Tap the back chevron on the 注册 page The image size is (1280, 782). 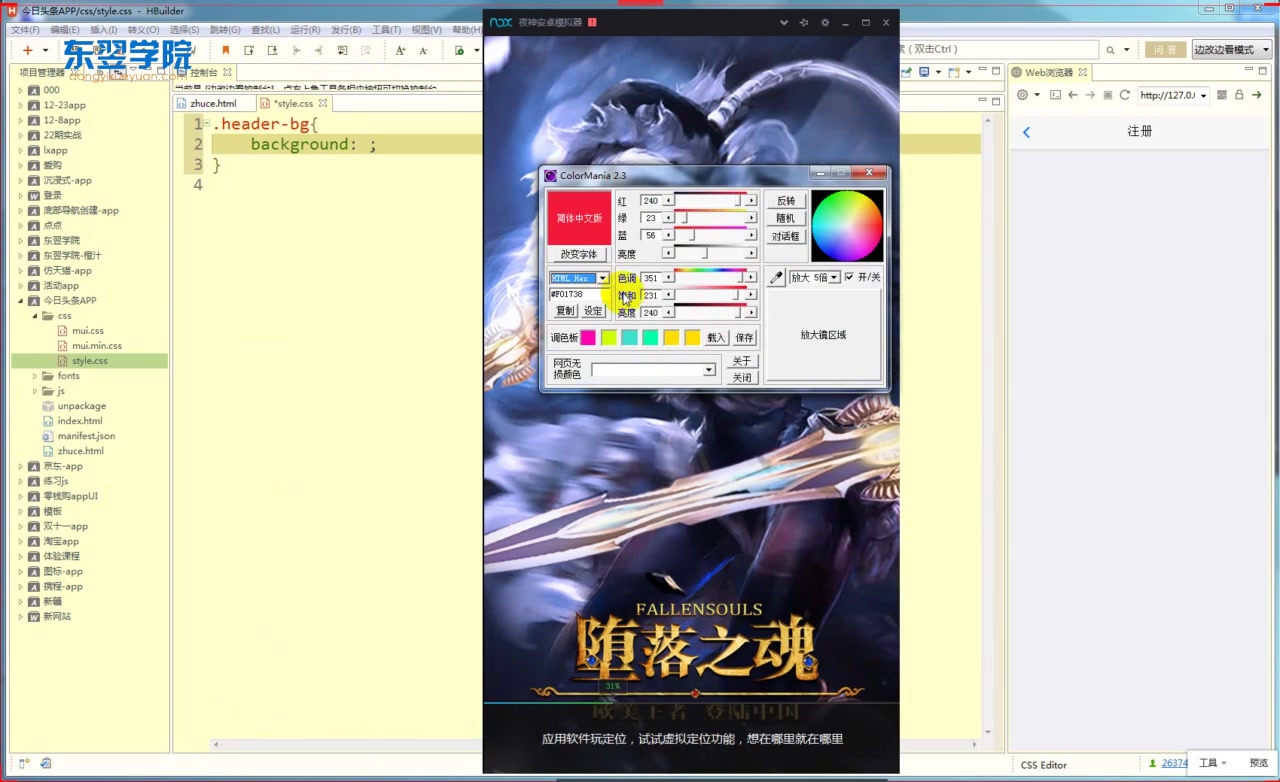pyautogui.click(x=1026, y=132)
